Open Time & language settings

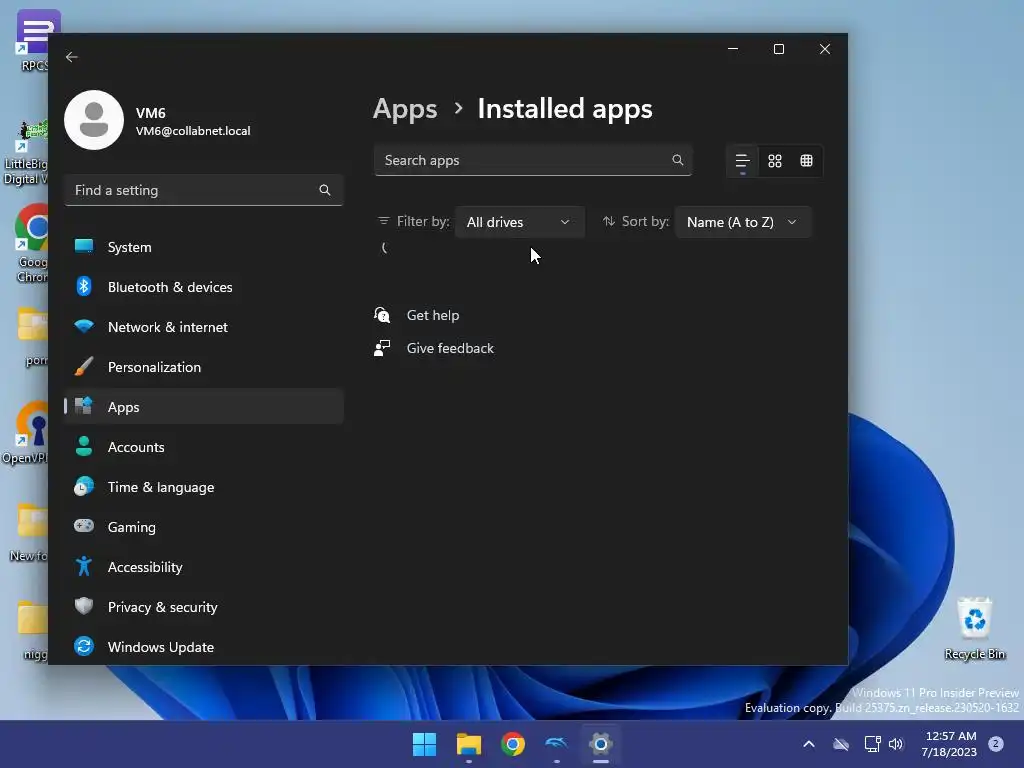click(204, 487)
